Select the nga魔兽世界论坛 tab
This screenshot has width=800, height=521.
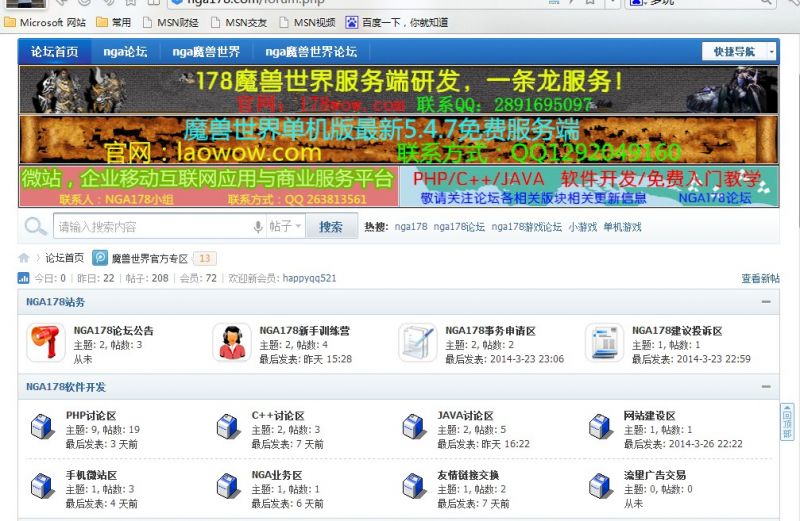311,52
